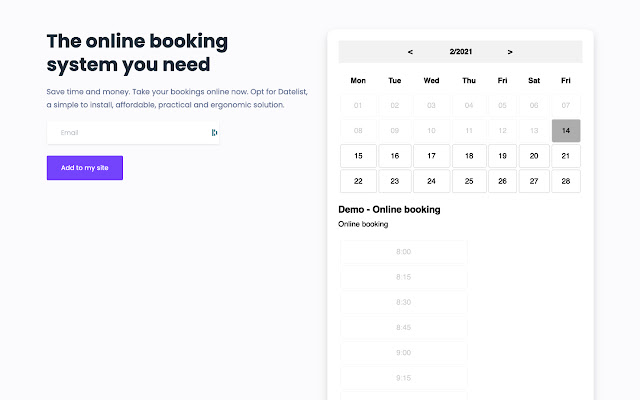Screen dimensions: 640x400
Task: Go to previous month arrow
Action: (410, 52)
